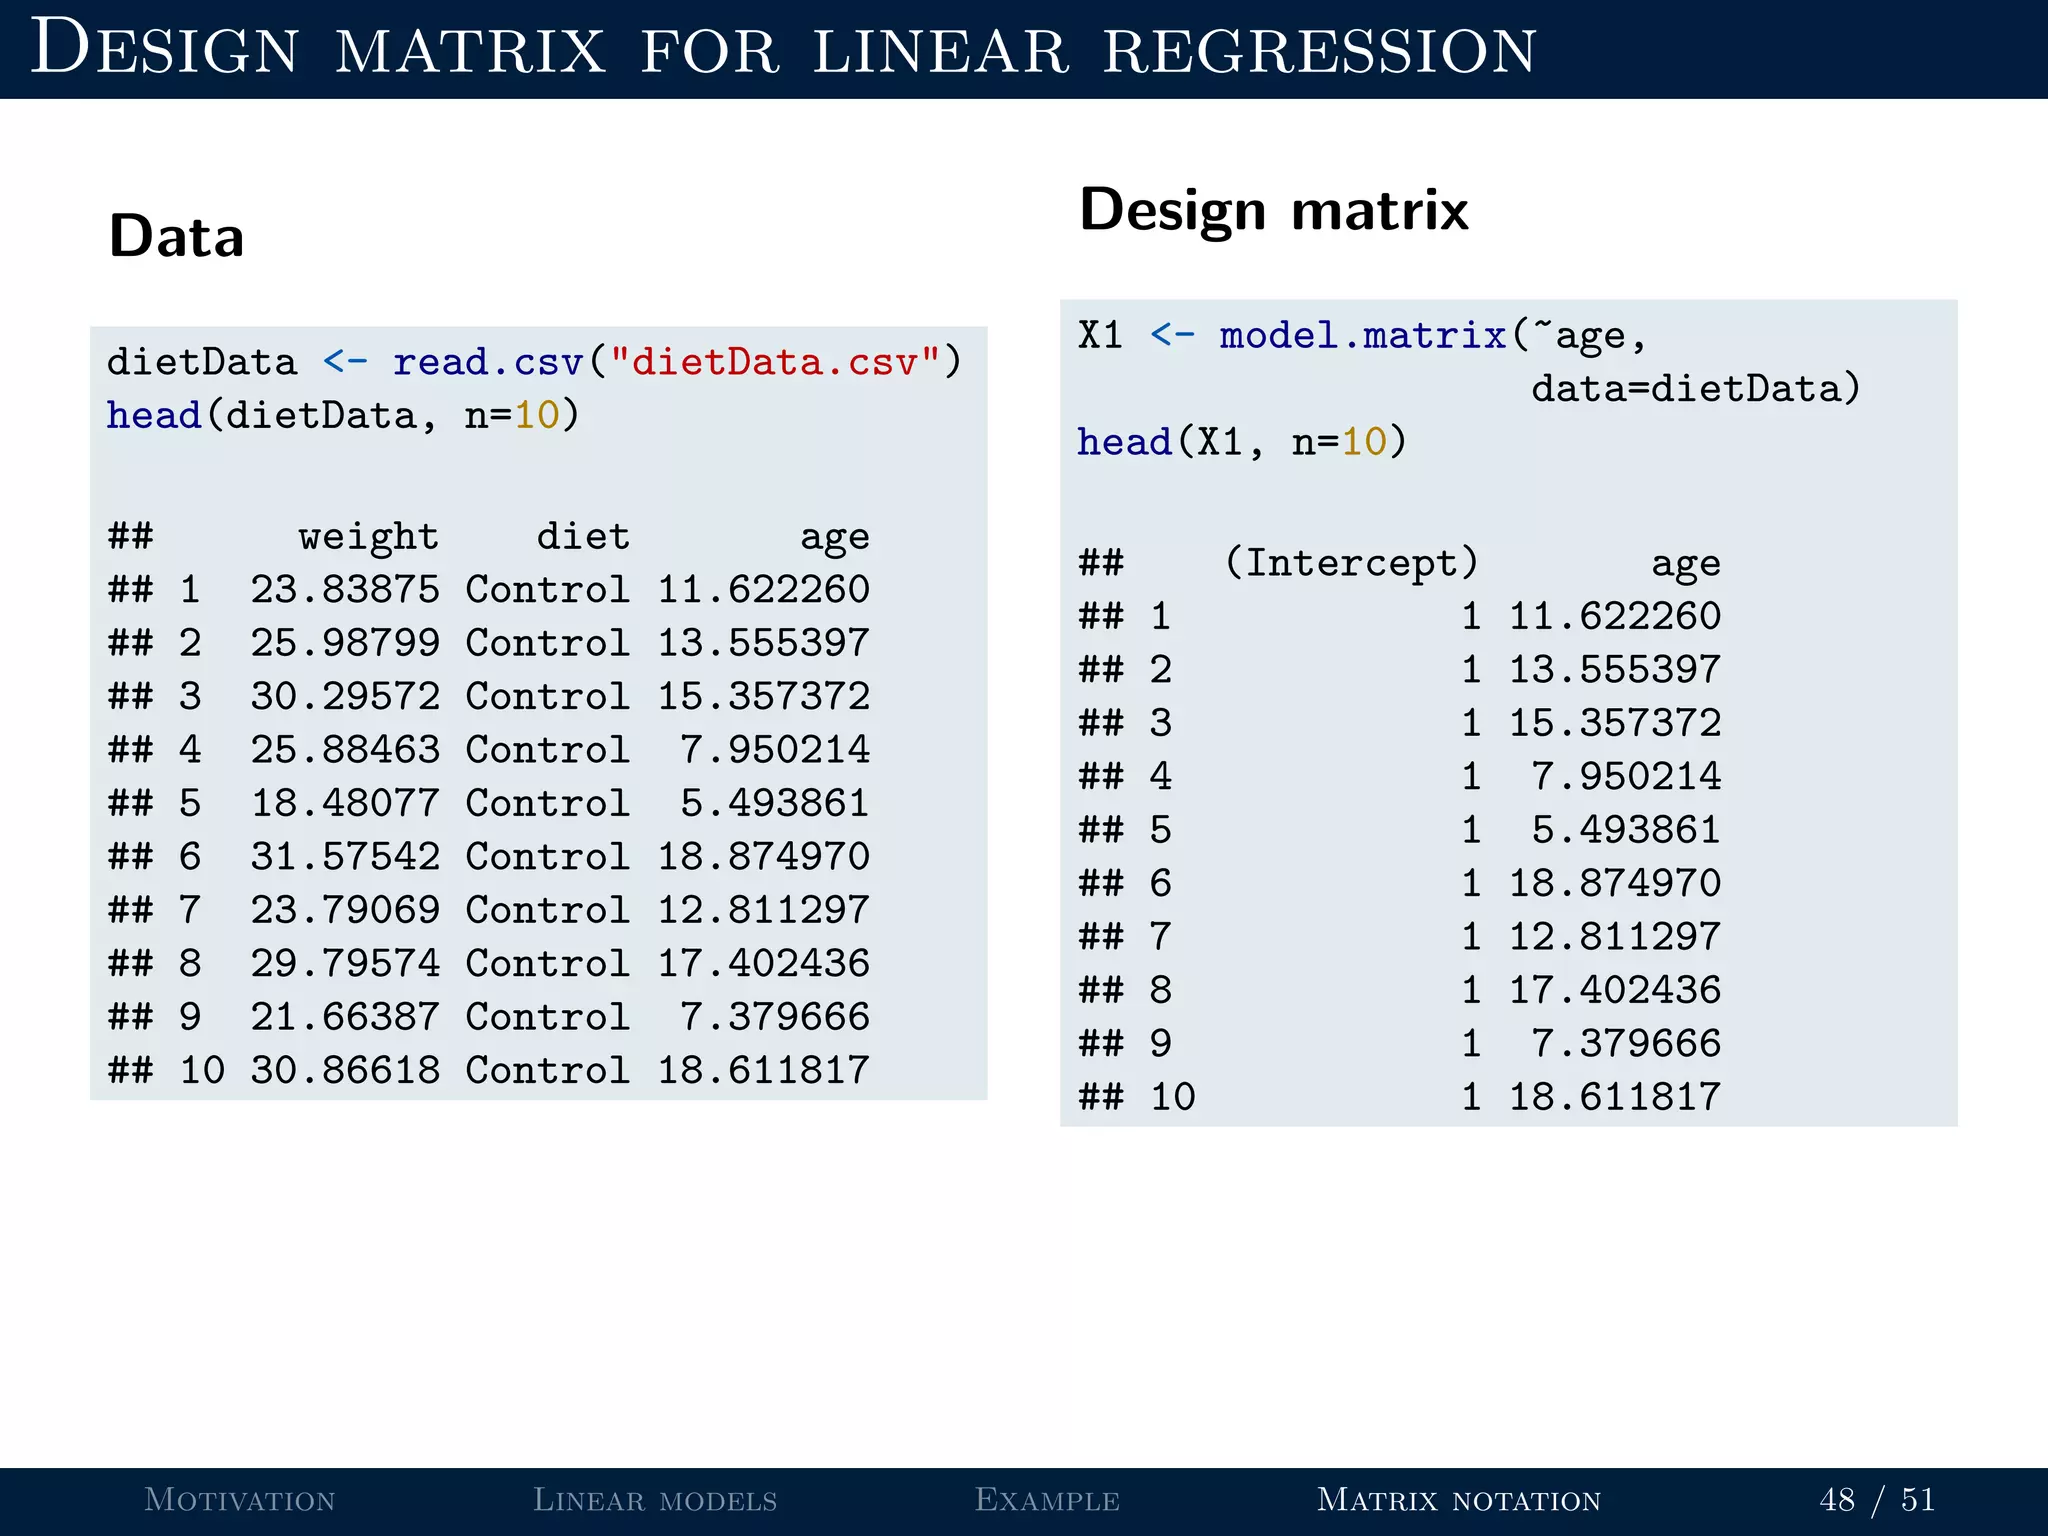Click the (Intercept) column header
The image size is (2048, 1536).
coord(1351,563)
